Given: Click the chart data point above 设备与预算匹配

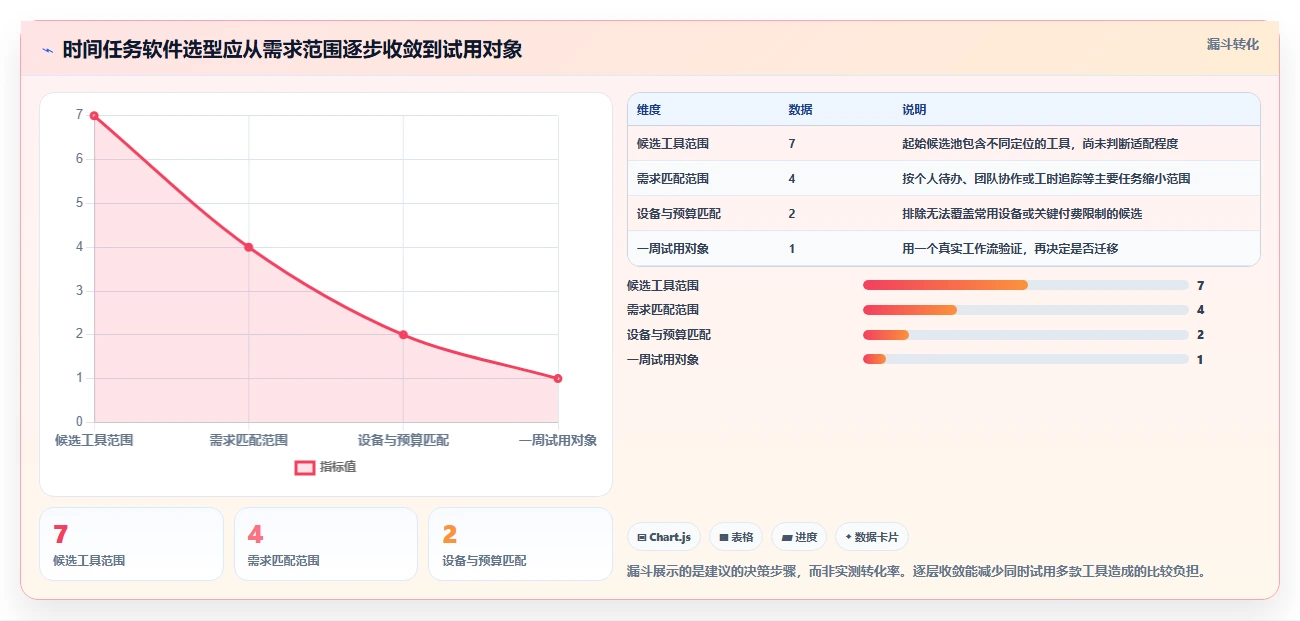Looking at the screenshot, I should (403, 335).
